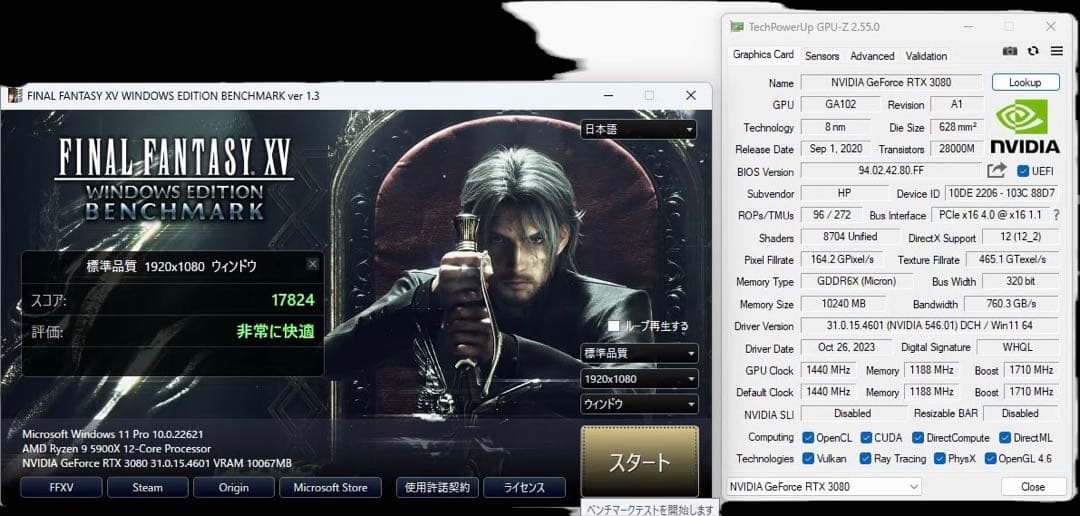Click the BIOS Version field 94.02.42.80.FF
The image size is (1080, 516).
[891, 171]
